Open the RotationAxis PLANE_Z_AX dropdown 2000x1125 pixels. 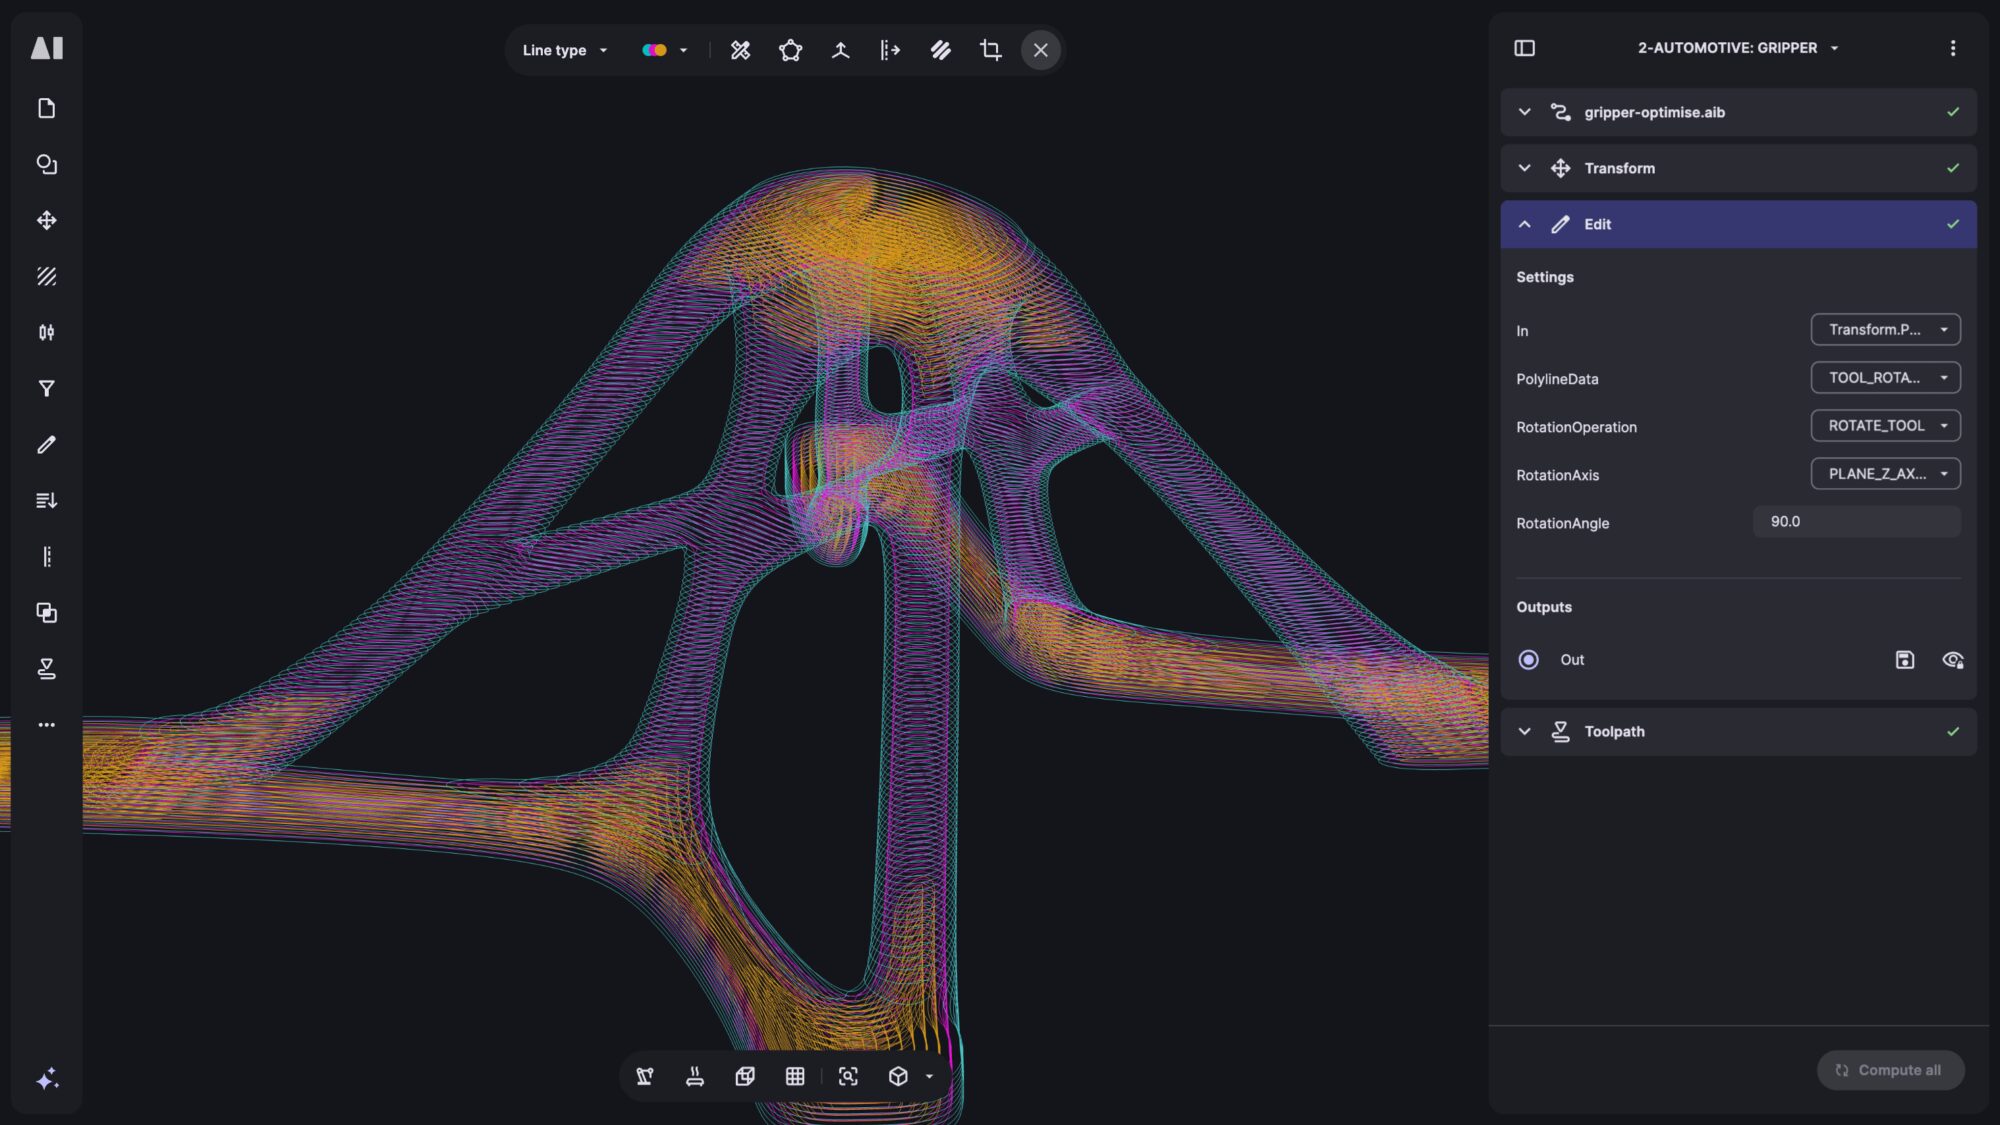(x=1886, y=474)
